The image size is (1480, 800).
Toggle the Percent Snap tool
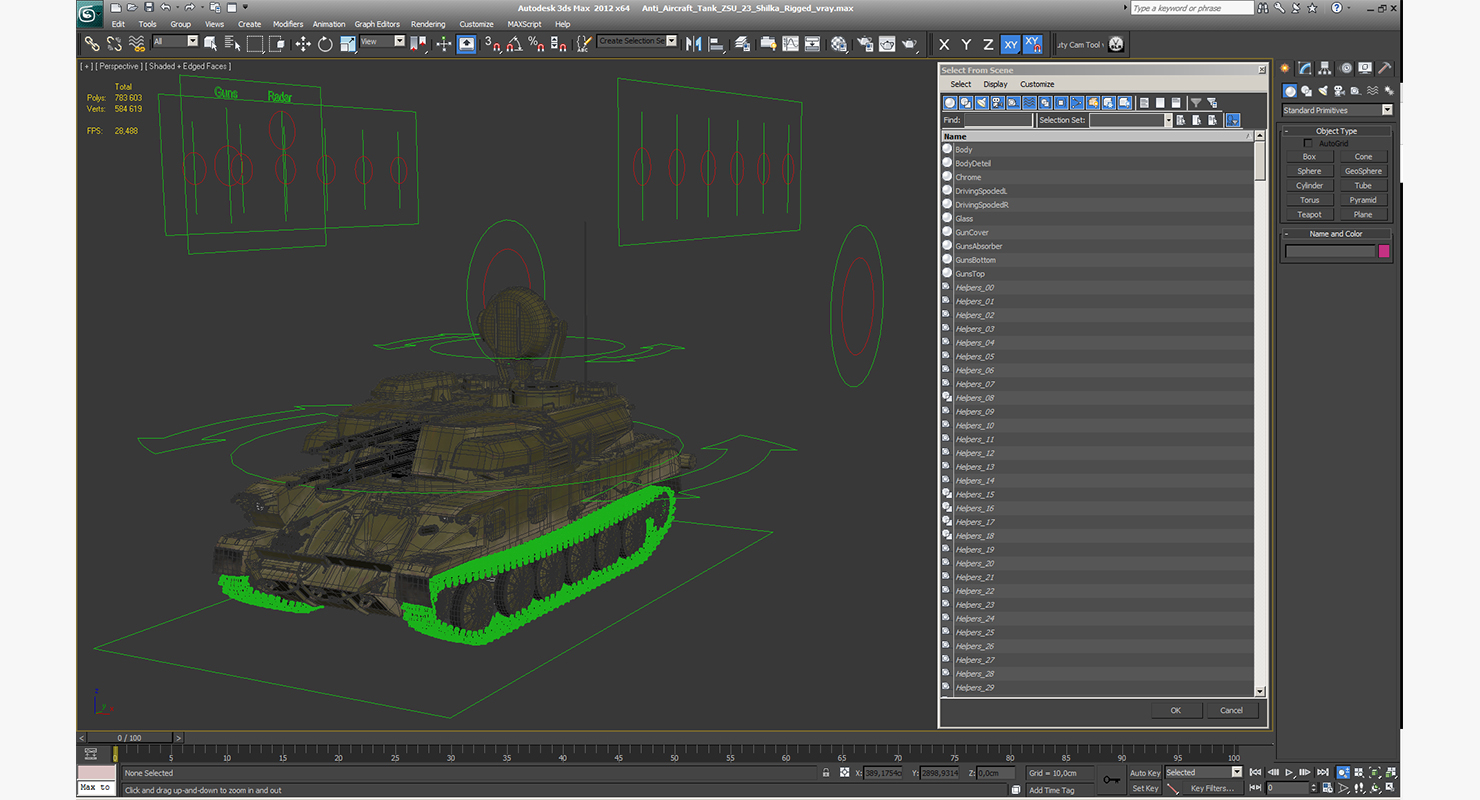click(535, 44)
